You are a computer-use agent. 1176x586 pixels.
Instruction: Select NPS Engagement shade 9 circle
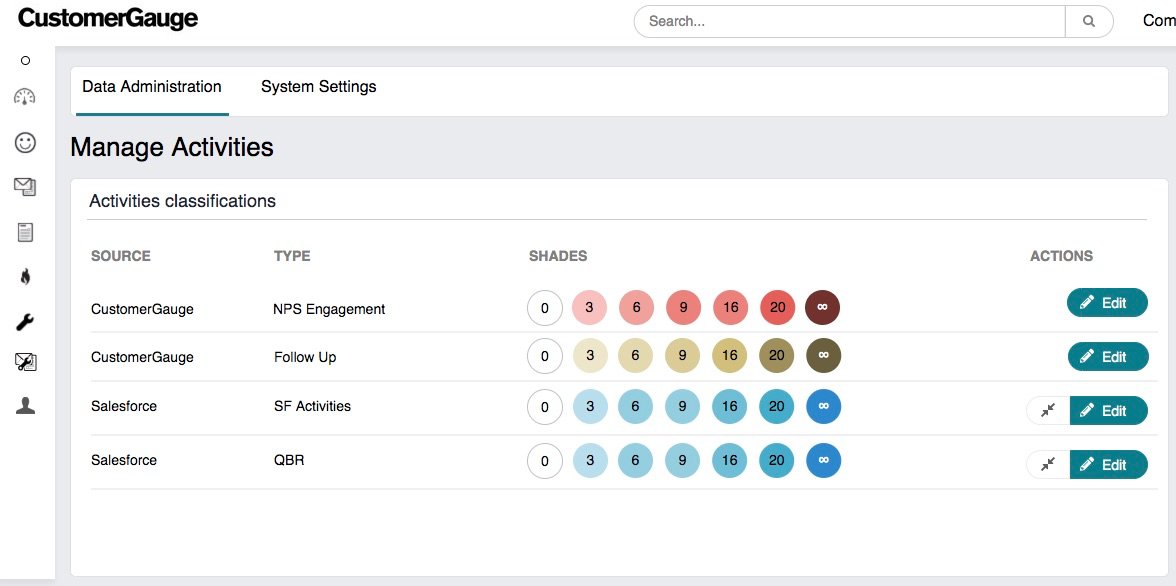pos(682,307)
